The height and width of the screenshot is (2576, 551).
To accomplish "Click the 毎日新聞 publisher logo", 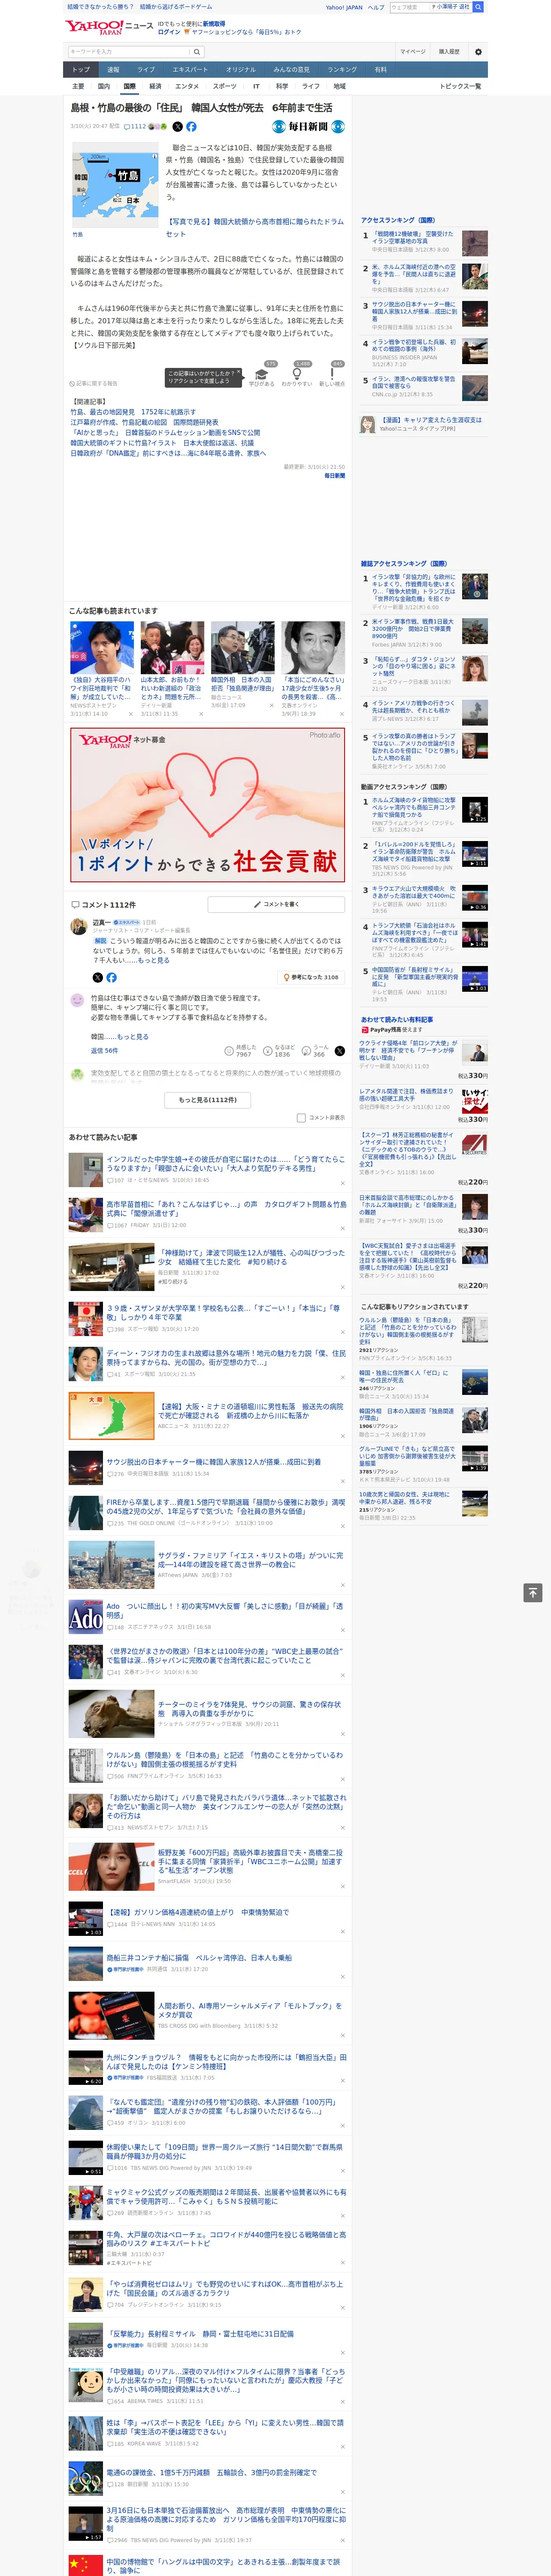I will point(309,127).
